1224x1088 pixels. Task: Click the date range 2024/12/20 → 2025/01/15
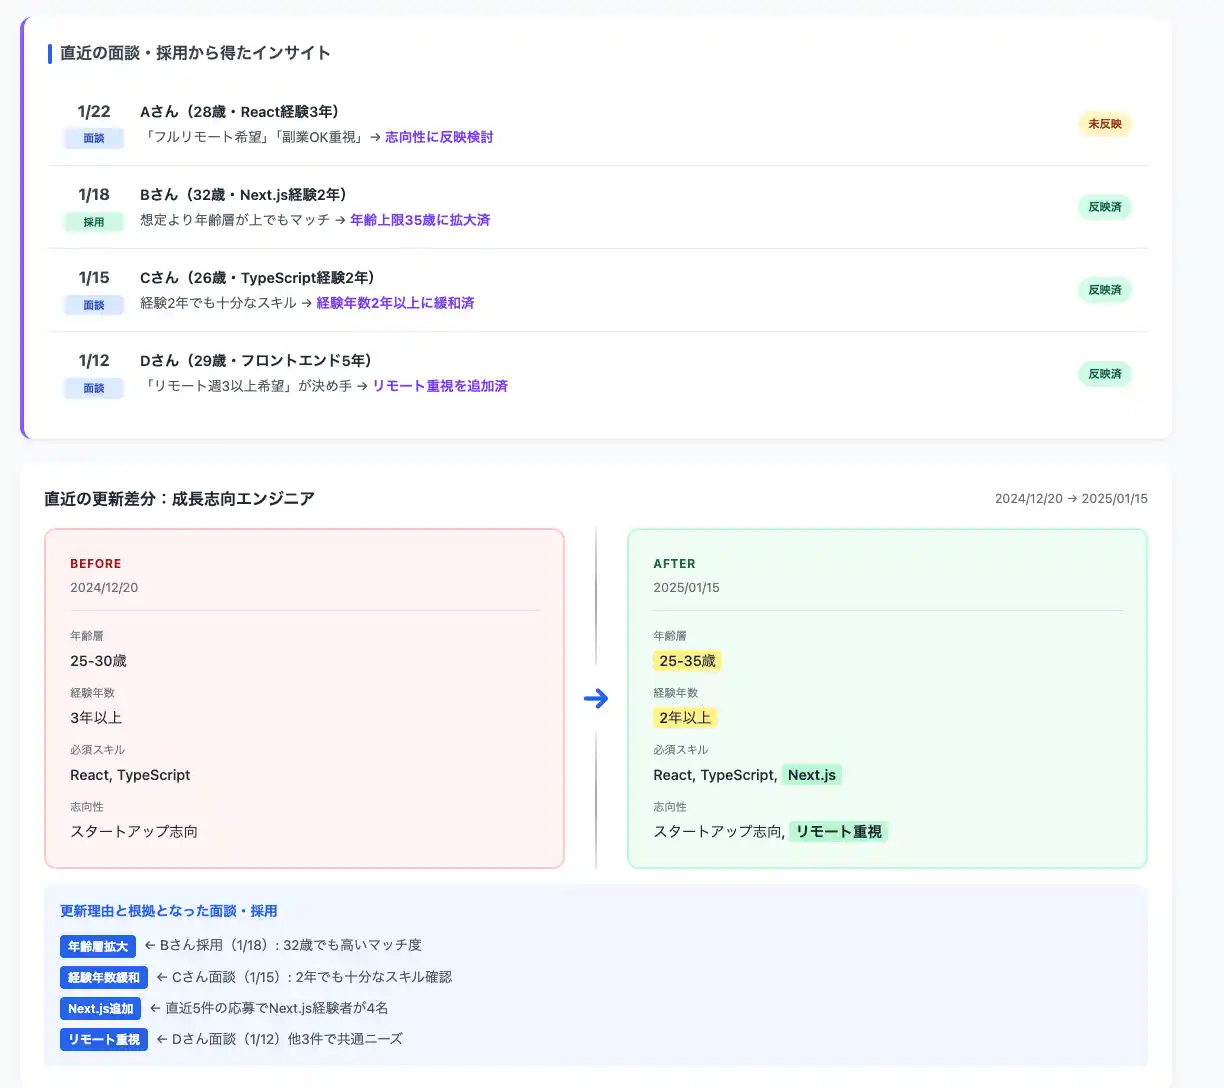(x=1070, y=499)
